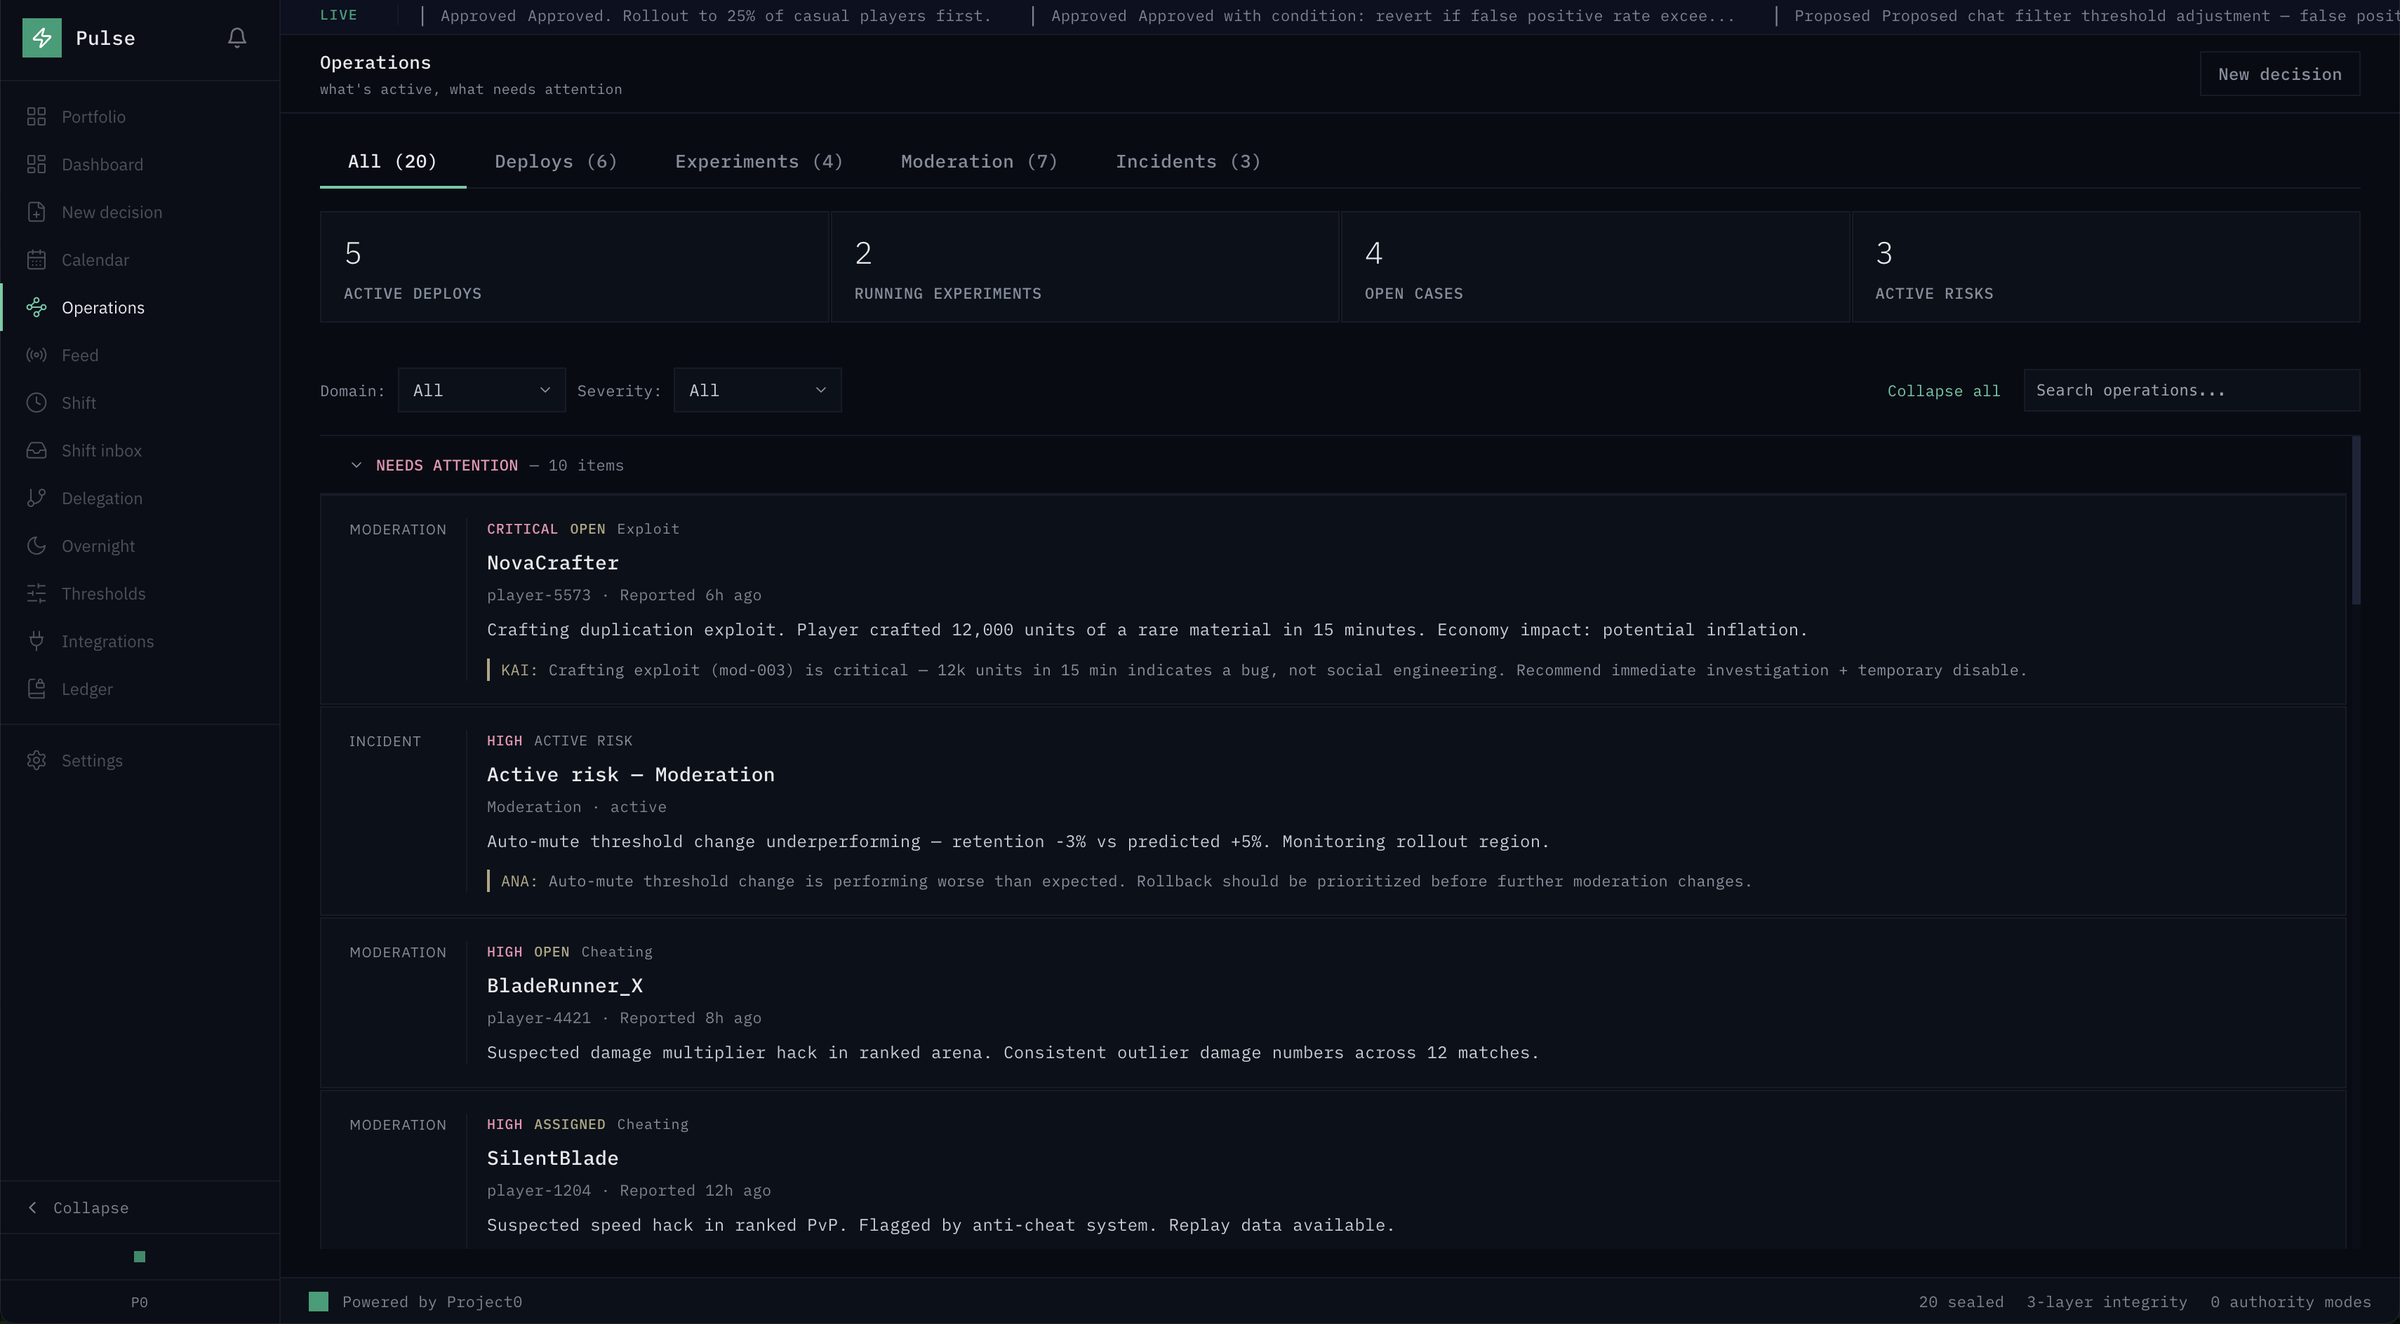Screen dimensions: 2400x1324
Task: Open notifications bell
Action: (237, 38)
